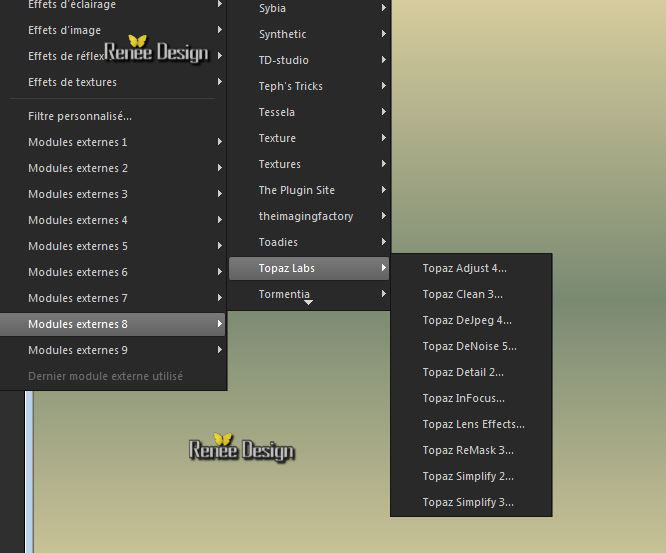The height and width of the screenshot is (553, 666).
Task: Expand Modules externes 5
Action: tap(113, 246)
